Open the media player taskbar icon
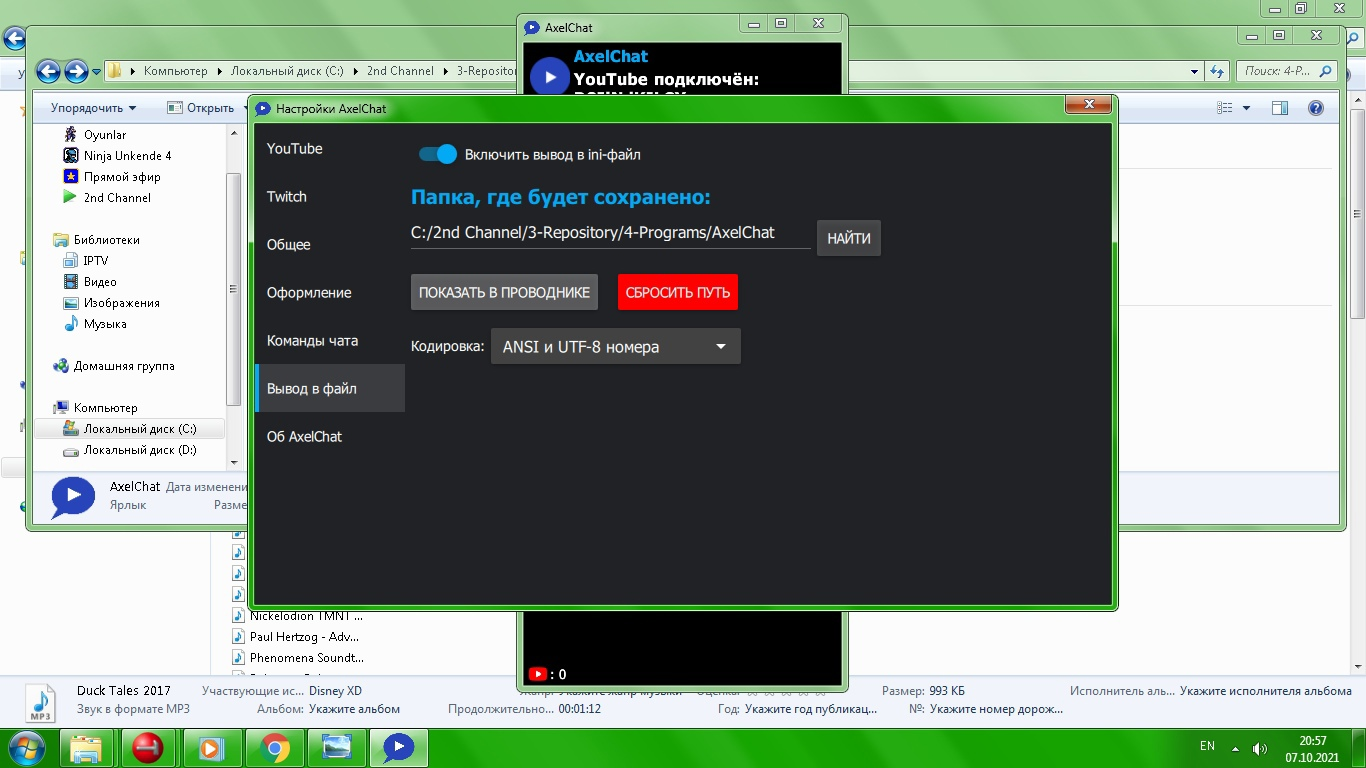This screenshot has width=1366, height=768. tap(211, 748)
